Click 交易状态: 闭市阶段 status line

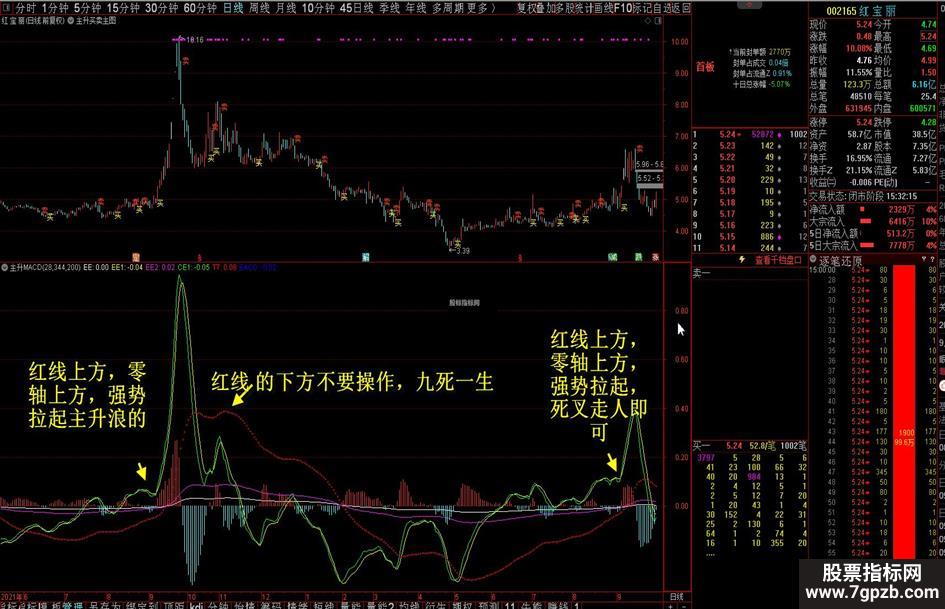(x=863, y=196)
